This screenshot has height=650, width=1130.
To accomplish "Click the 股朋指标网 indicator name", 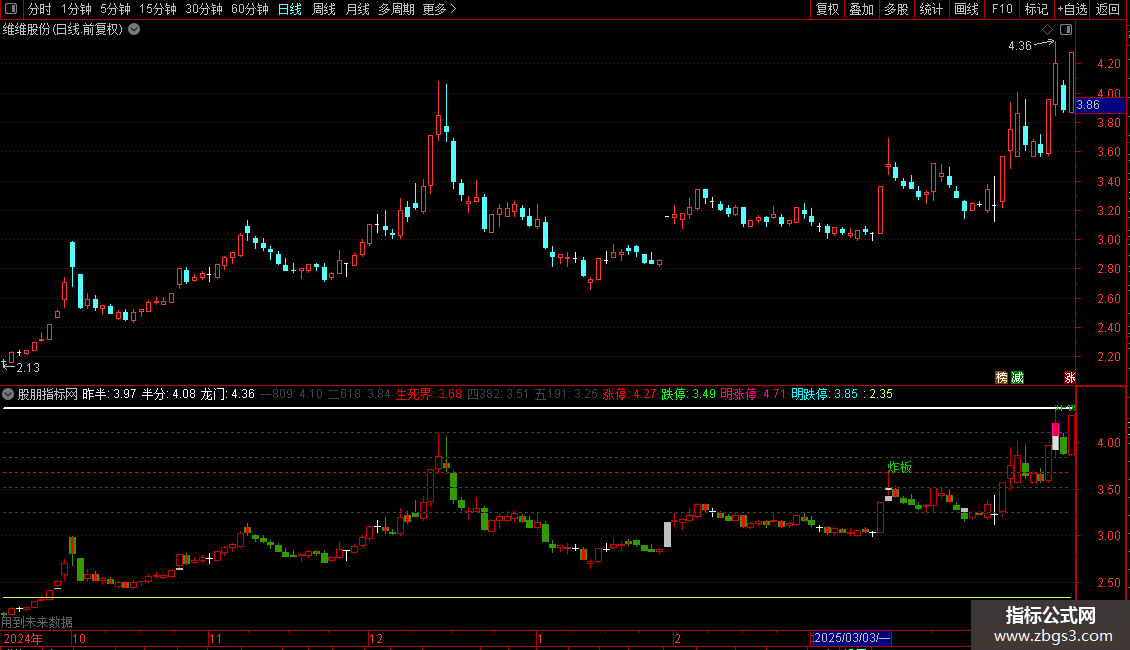I will tap(48, 394).
